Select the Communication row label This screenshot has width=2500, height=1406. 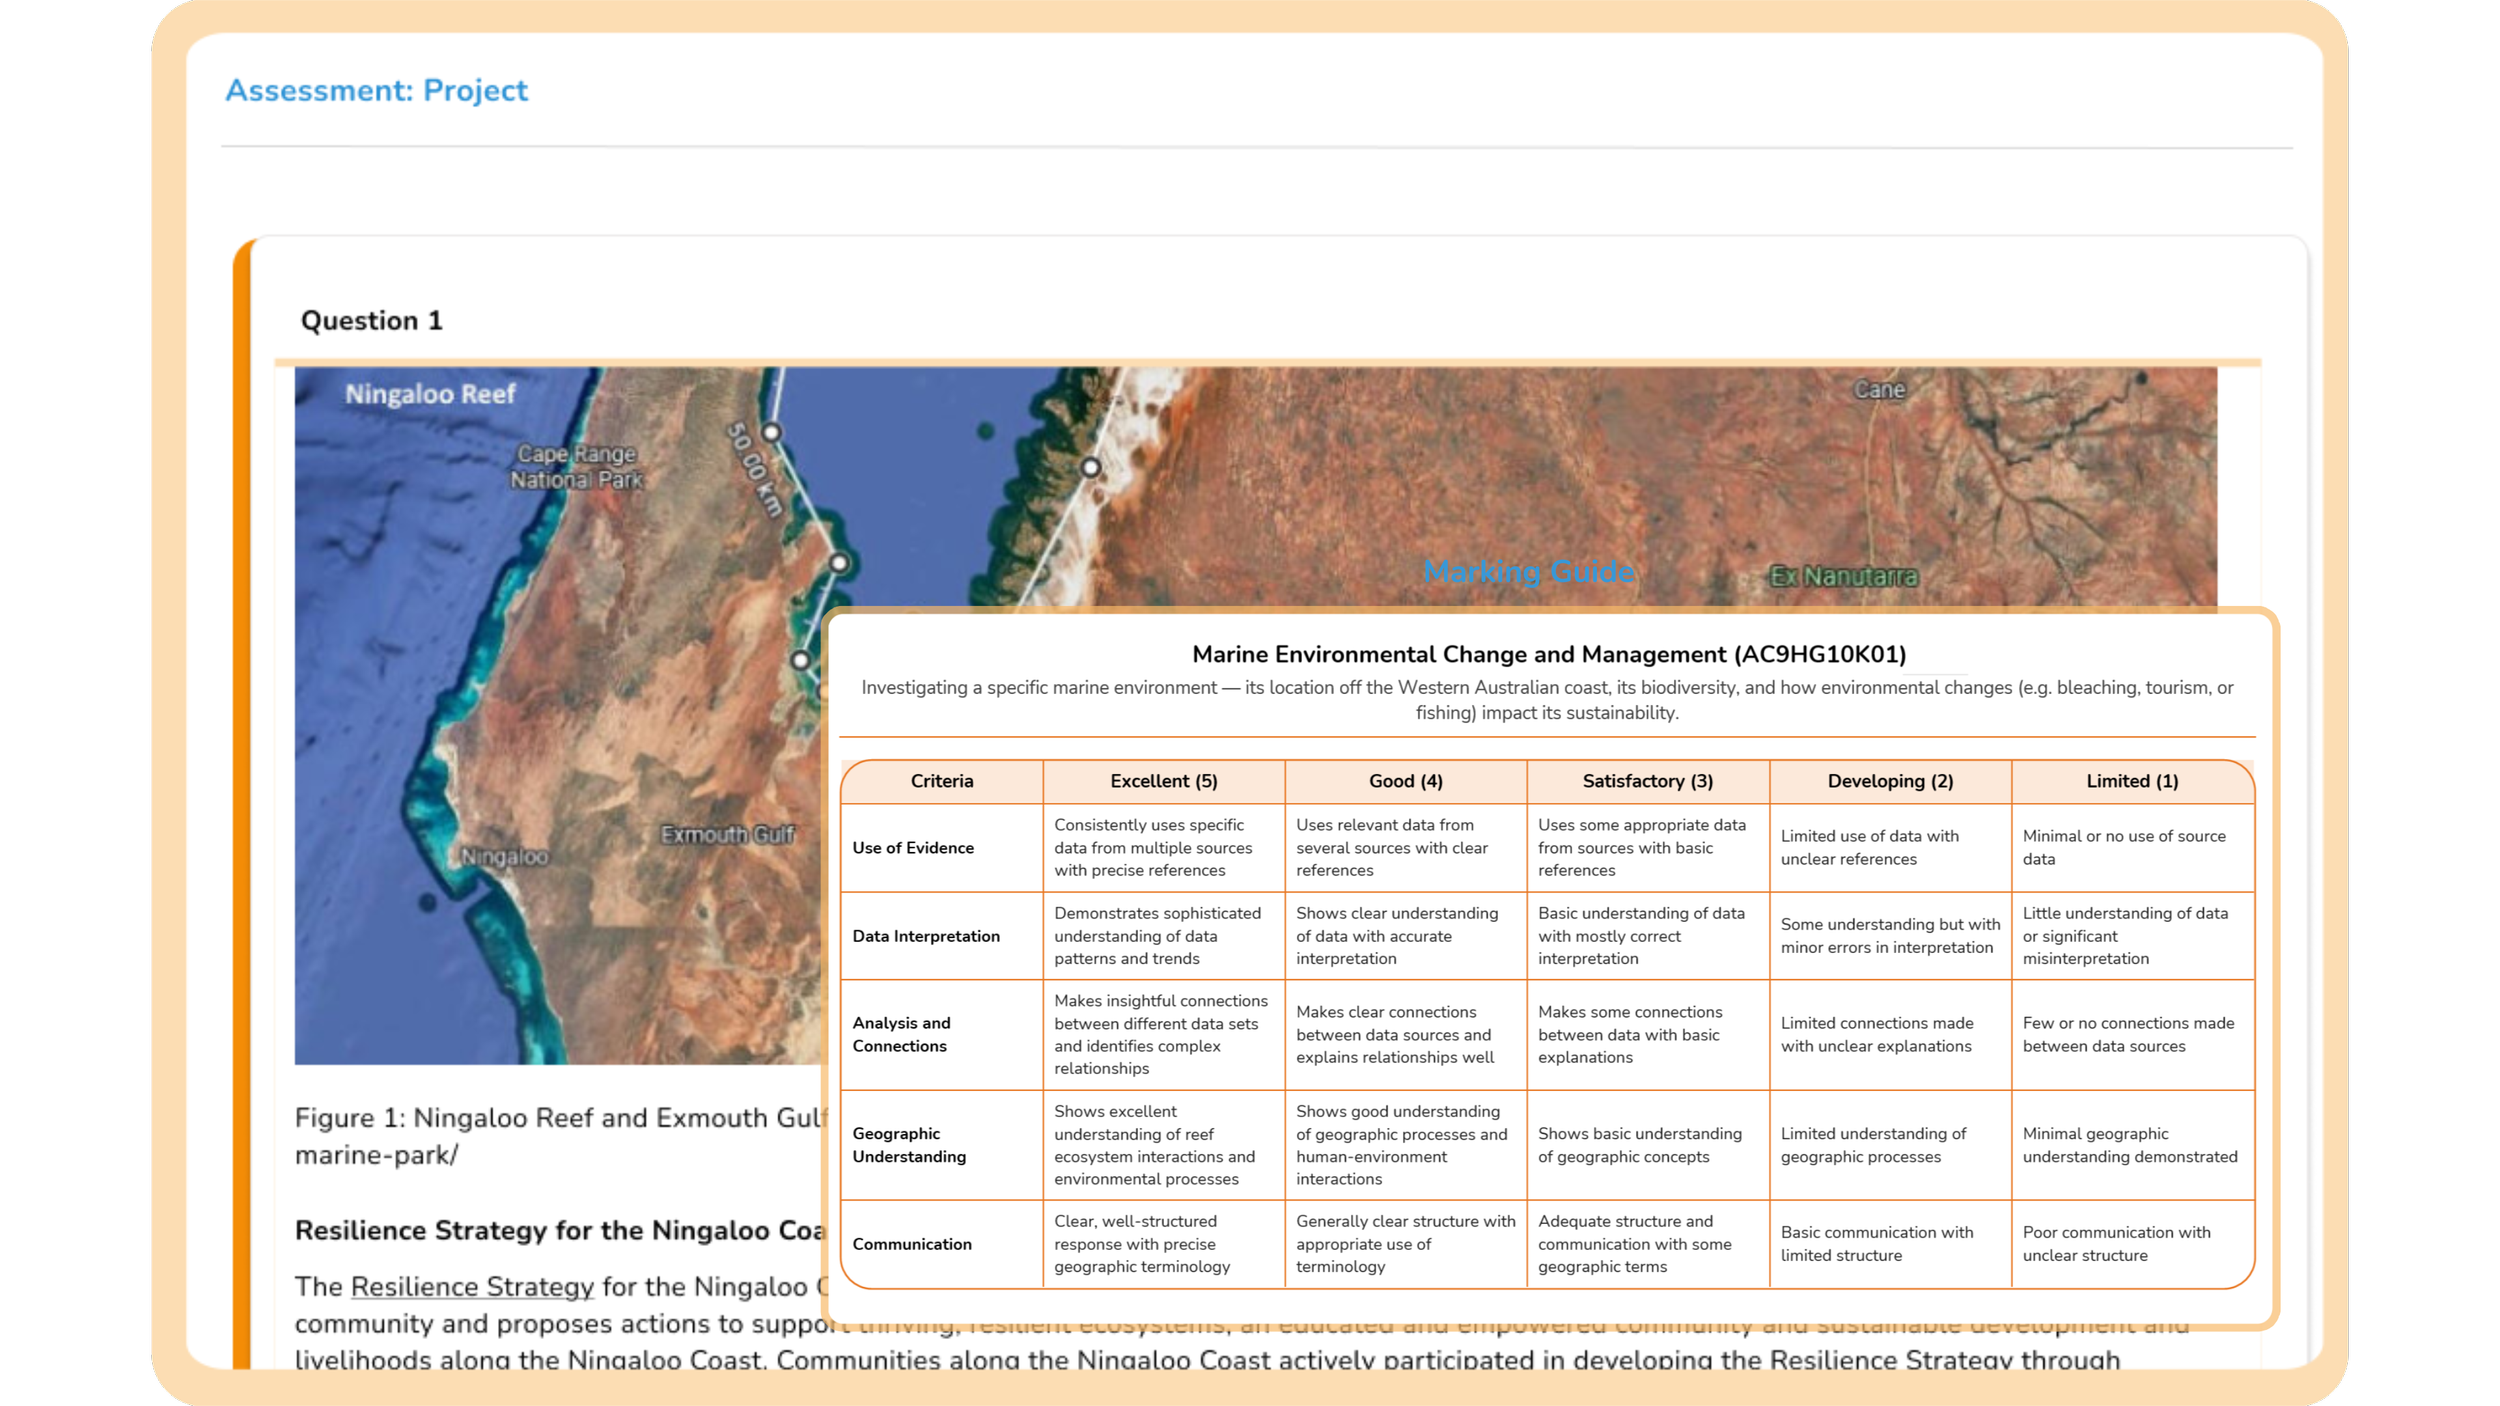pos(912,1244)
